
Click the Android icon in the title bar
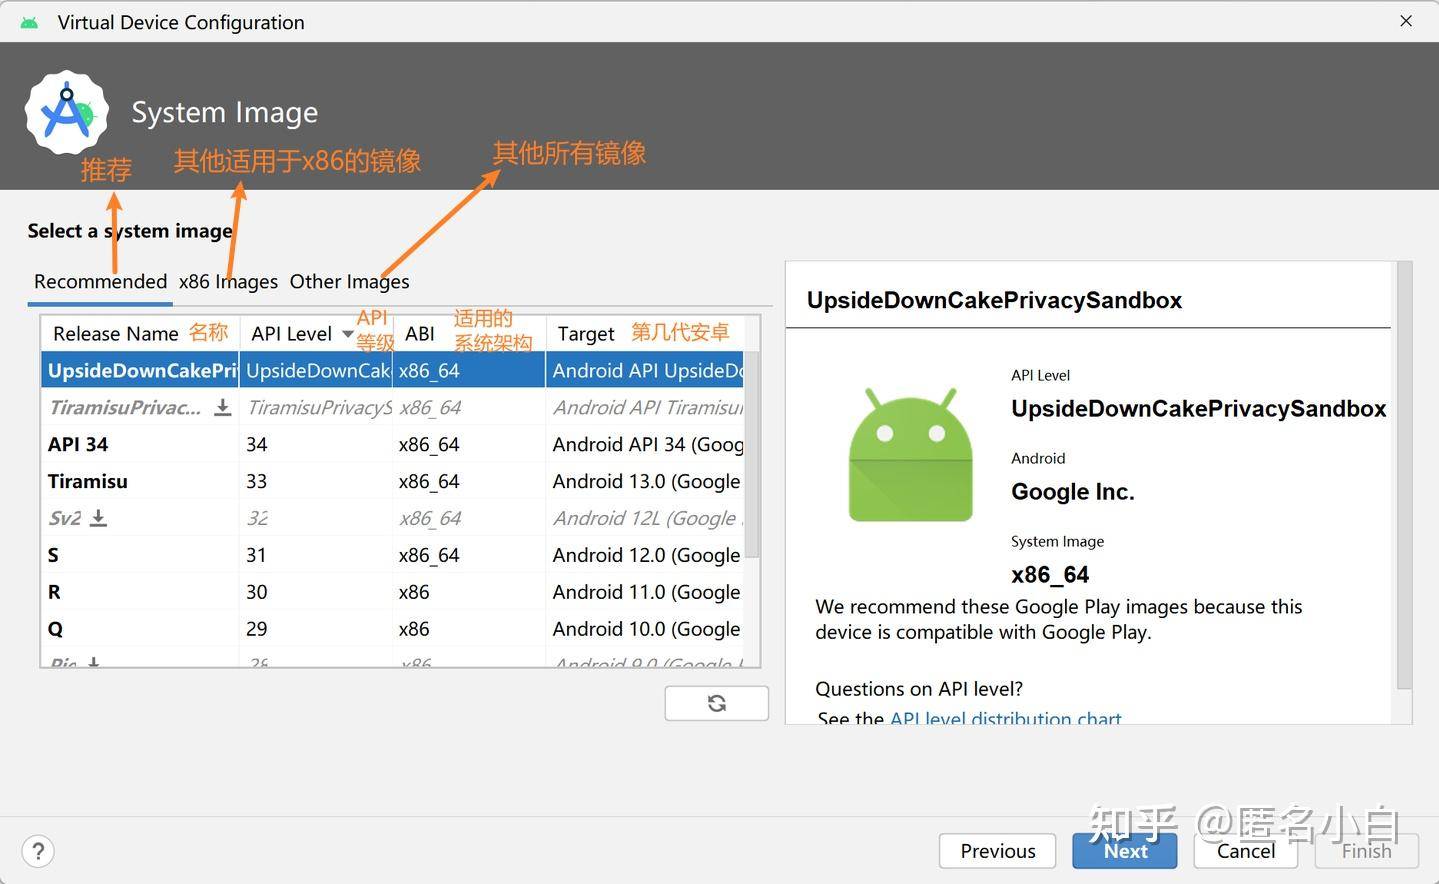(29, 22)
